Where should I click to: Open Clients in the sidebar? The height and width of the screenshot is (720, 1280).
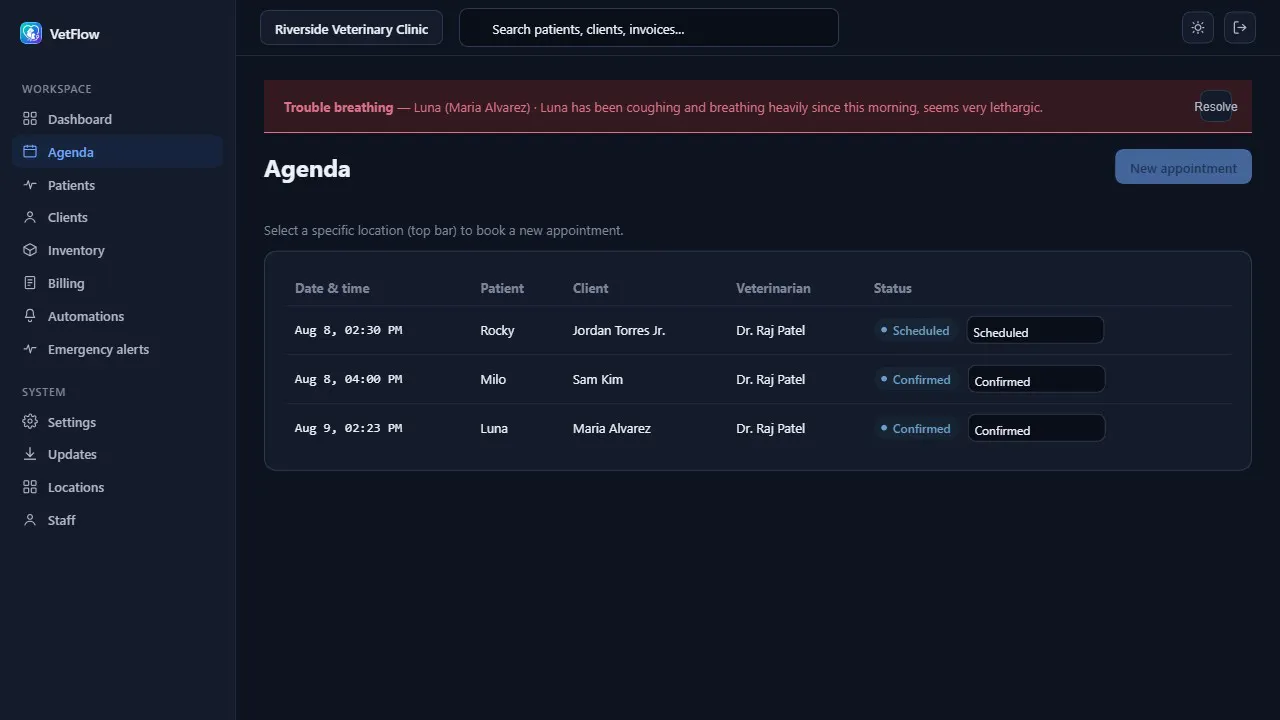click(117, 217)
